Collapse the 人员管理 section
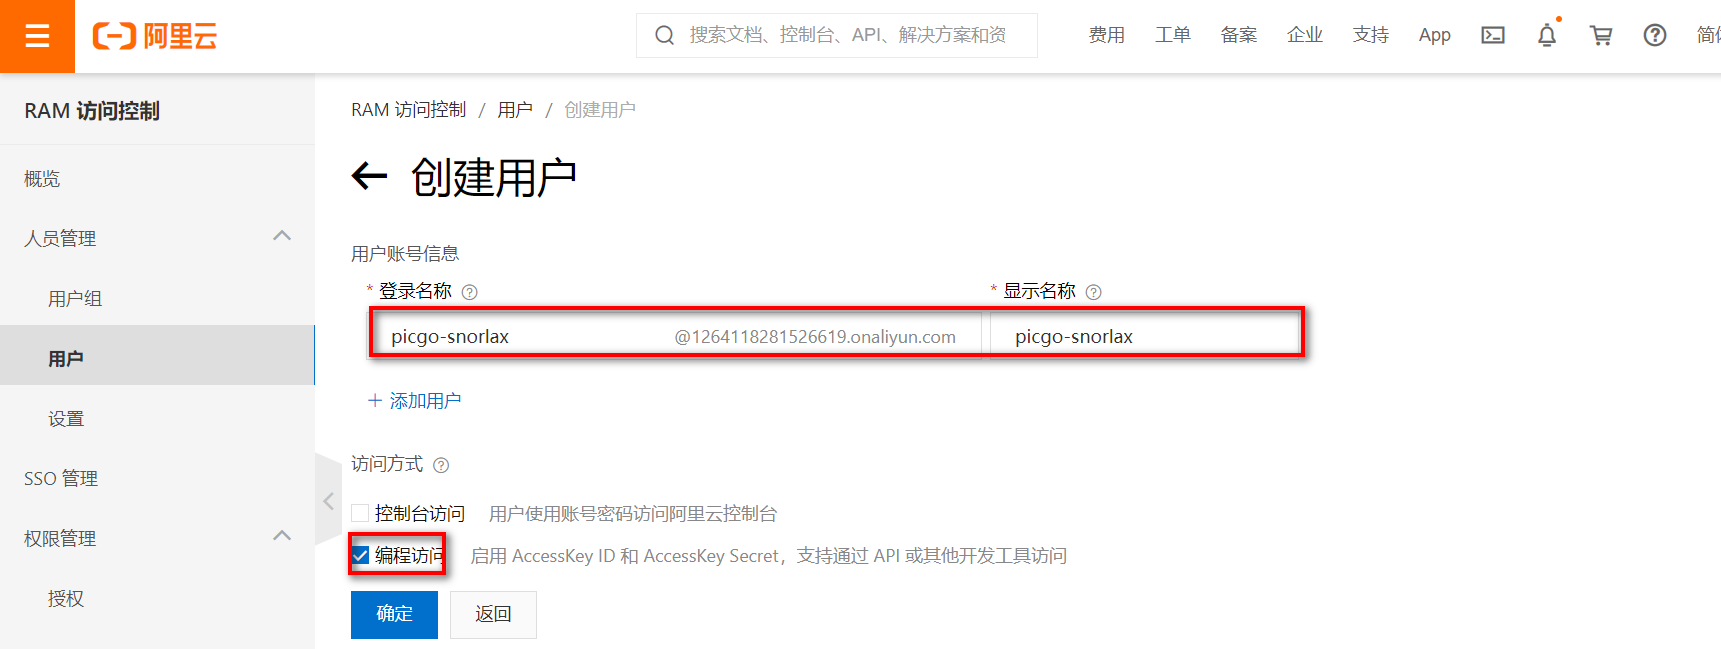1721x649 pixels. (x=282, y=236)
